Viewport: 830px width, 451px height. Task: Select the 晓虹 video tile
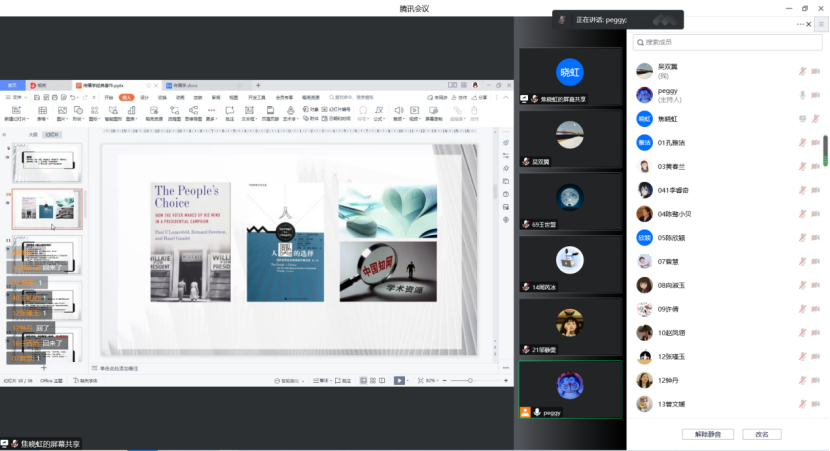coord(569,75)
